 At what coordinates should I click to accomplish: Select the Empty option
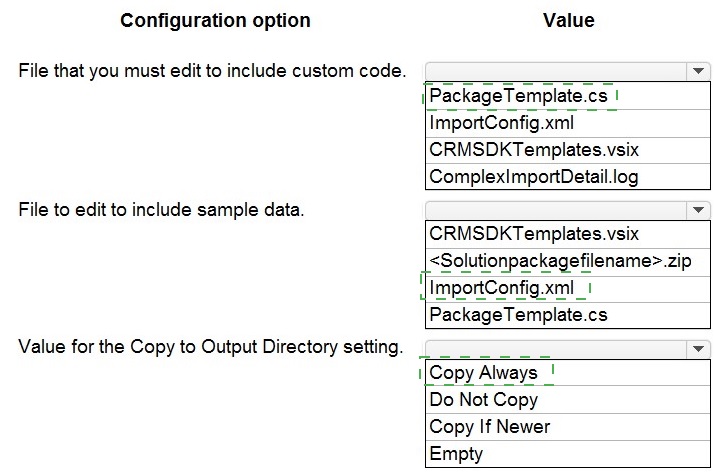456,453
